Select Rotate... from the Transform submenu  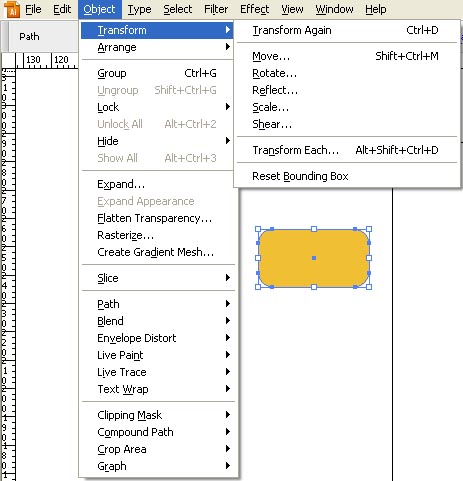[x=274, y=73]
